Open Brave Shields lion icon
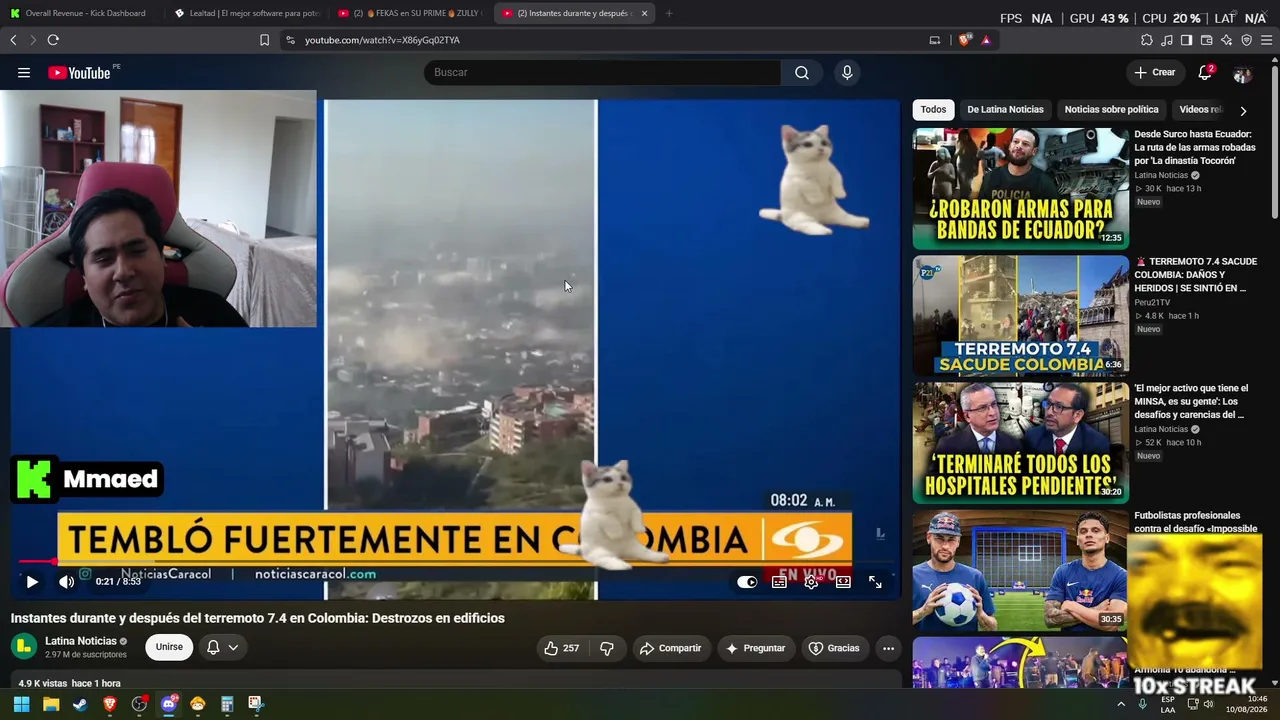This screenshot has height=720, width=1280. 964,40
